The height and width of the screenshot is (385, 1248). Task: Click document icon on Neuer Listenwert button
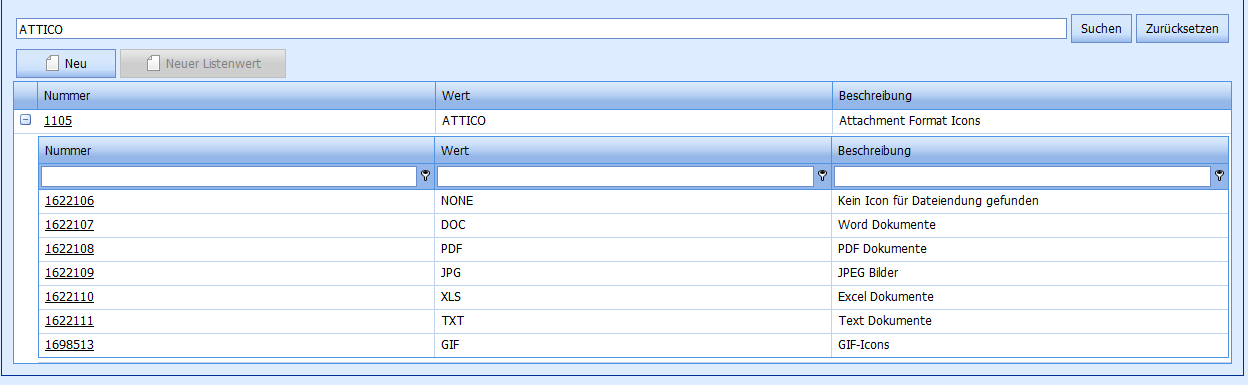(153, 64)
